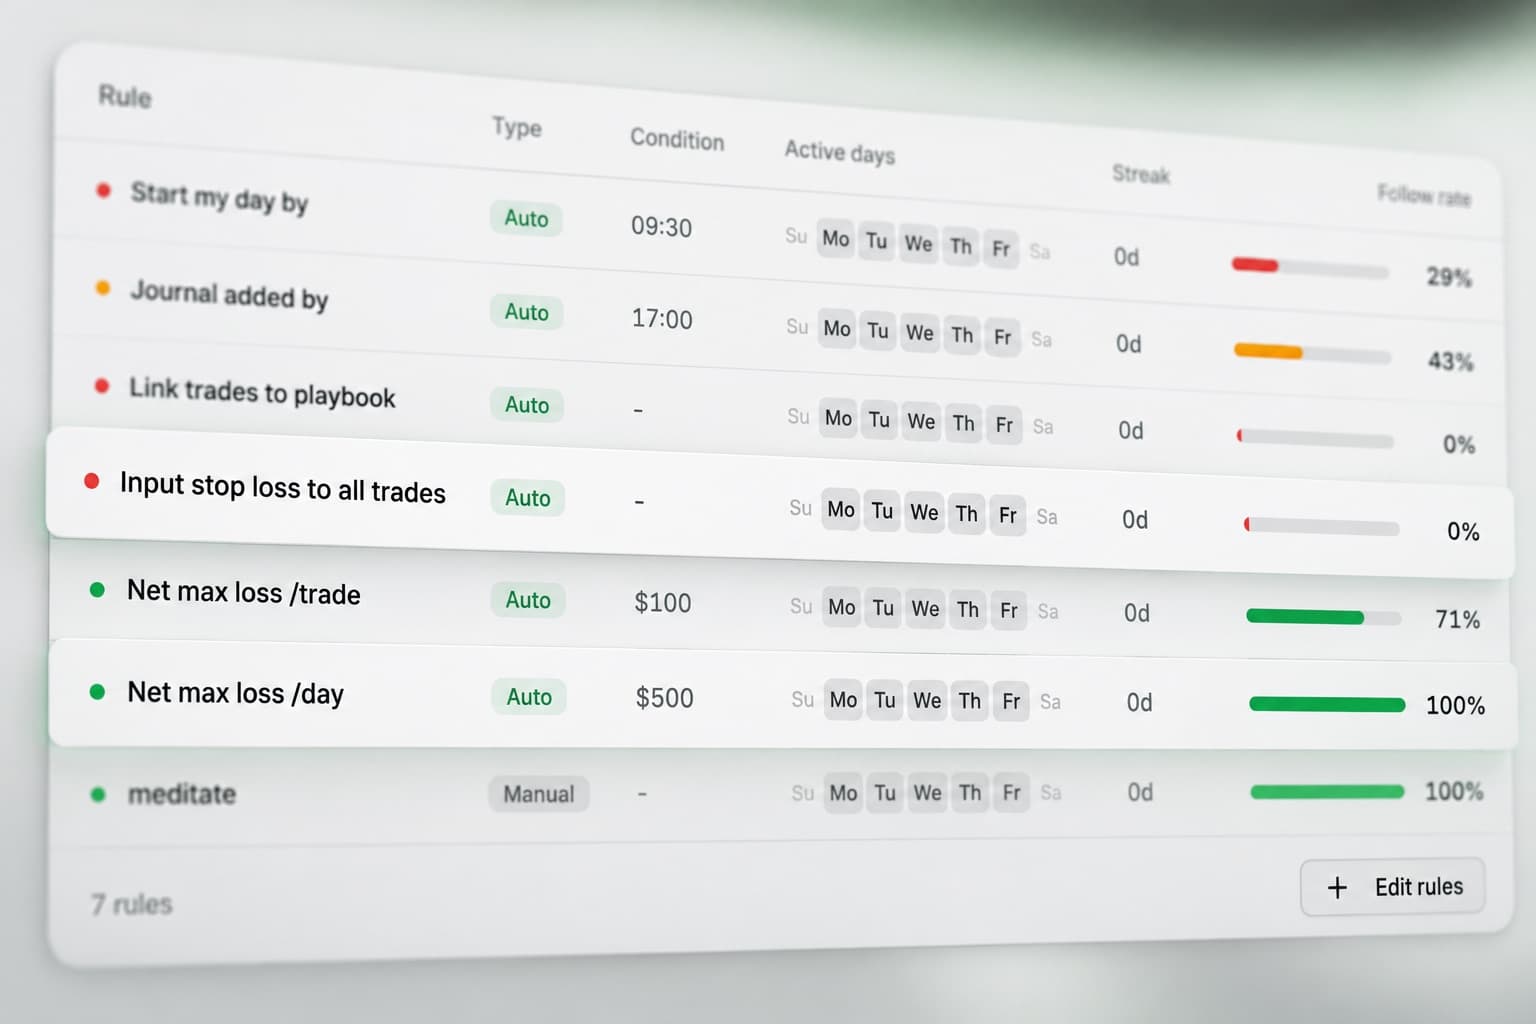Screen dimensions: 1536x1024
Task: Click the plus icon in Edit rules button
Action: (x=1337, y=887)
